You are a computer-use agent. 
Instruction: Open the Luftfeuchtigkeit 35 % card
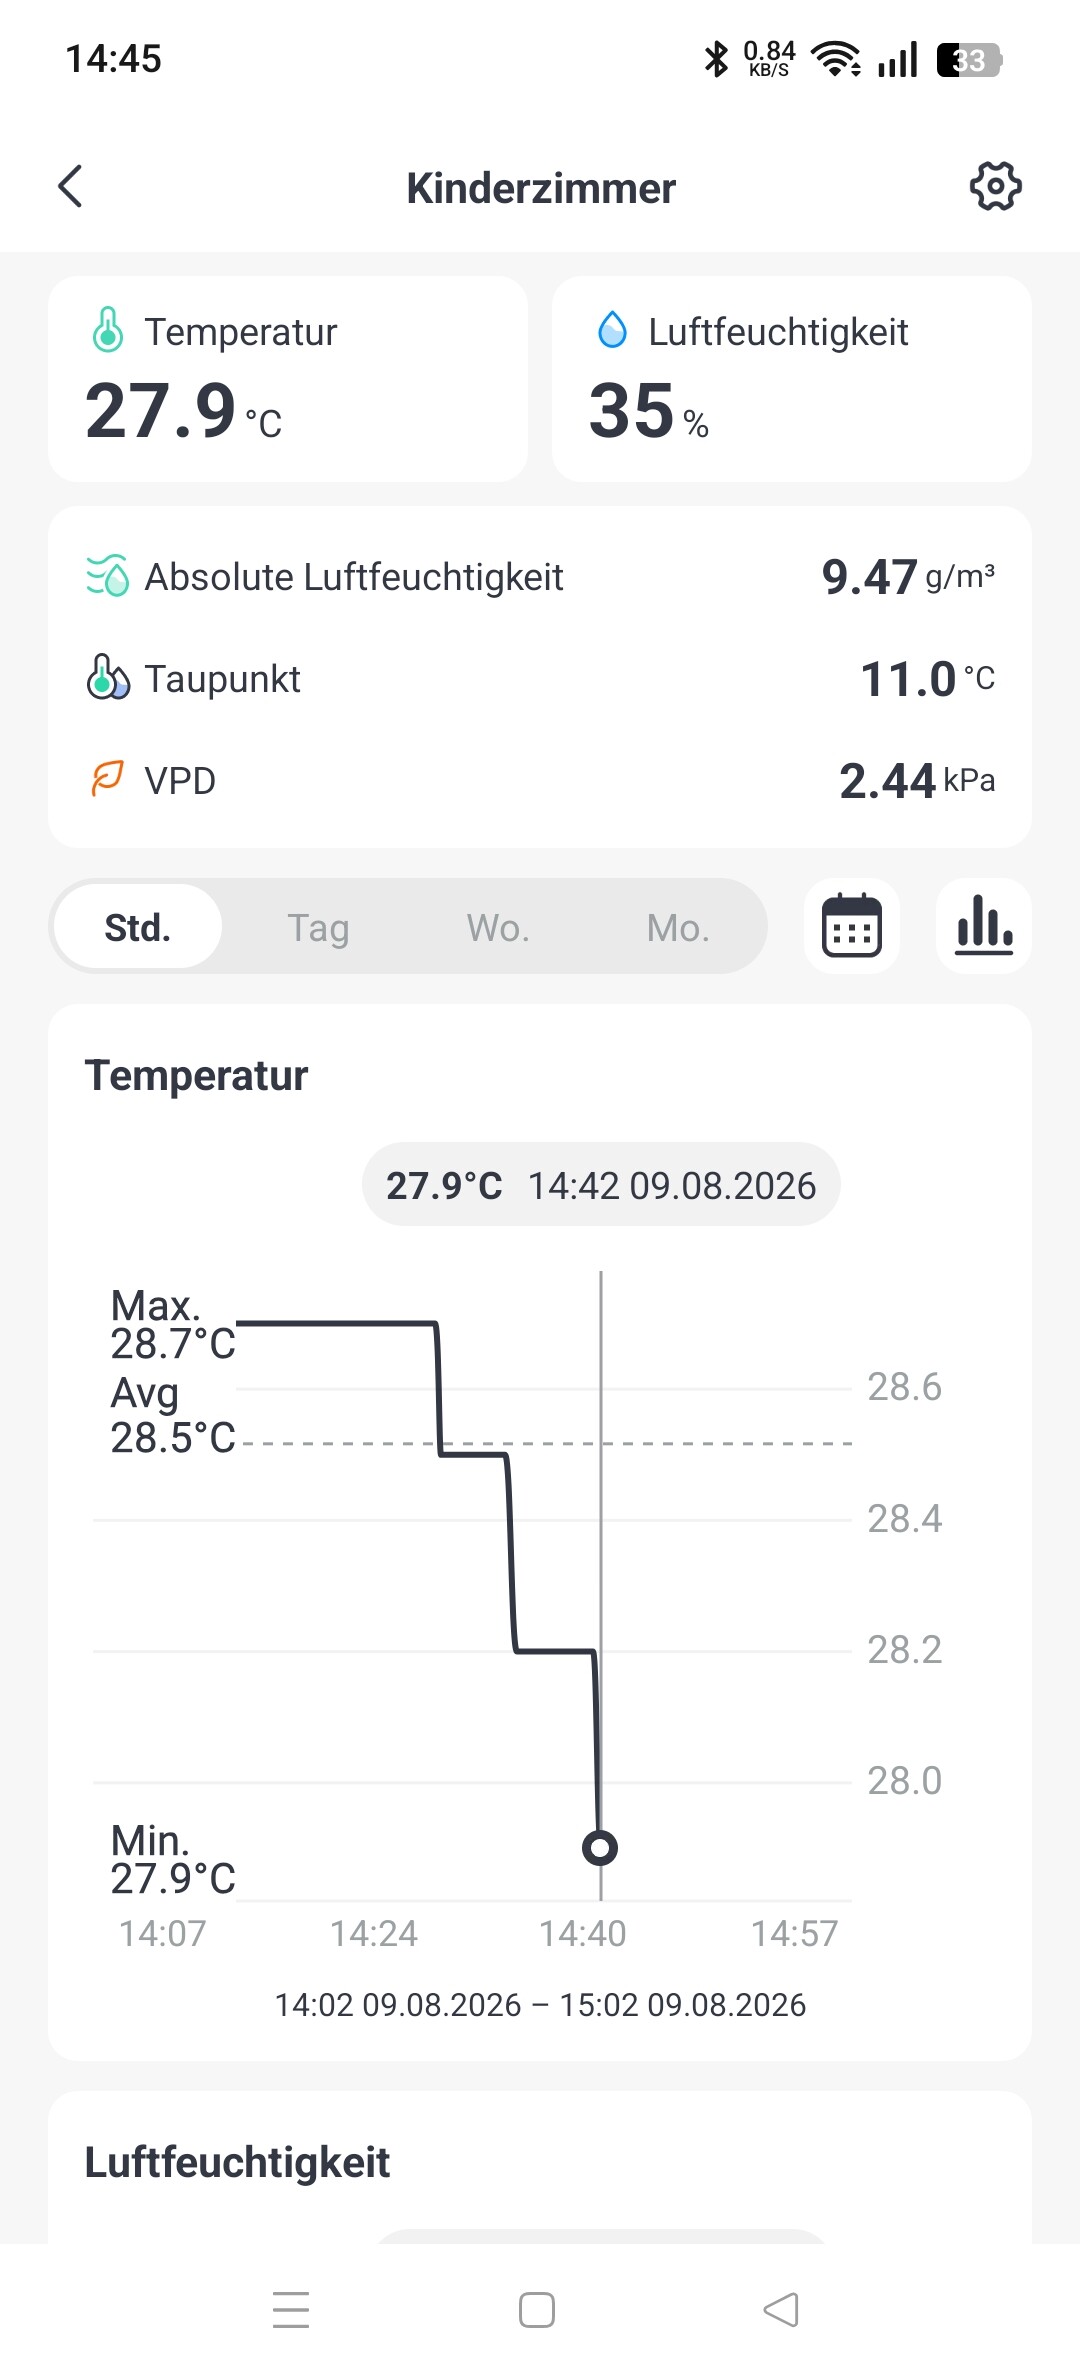792,379
